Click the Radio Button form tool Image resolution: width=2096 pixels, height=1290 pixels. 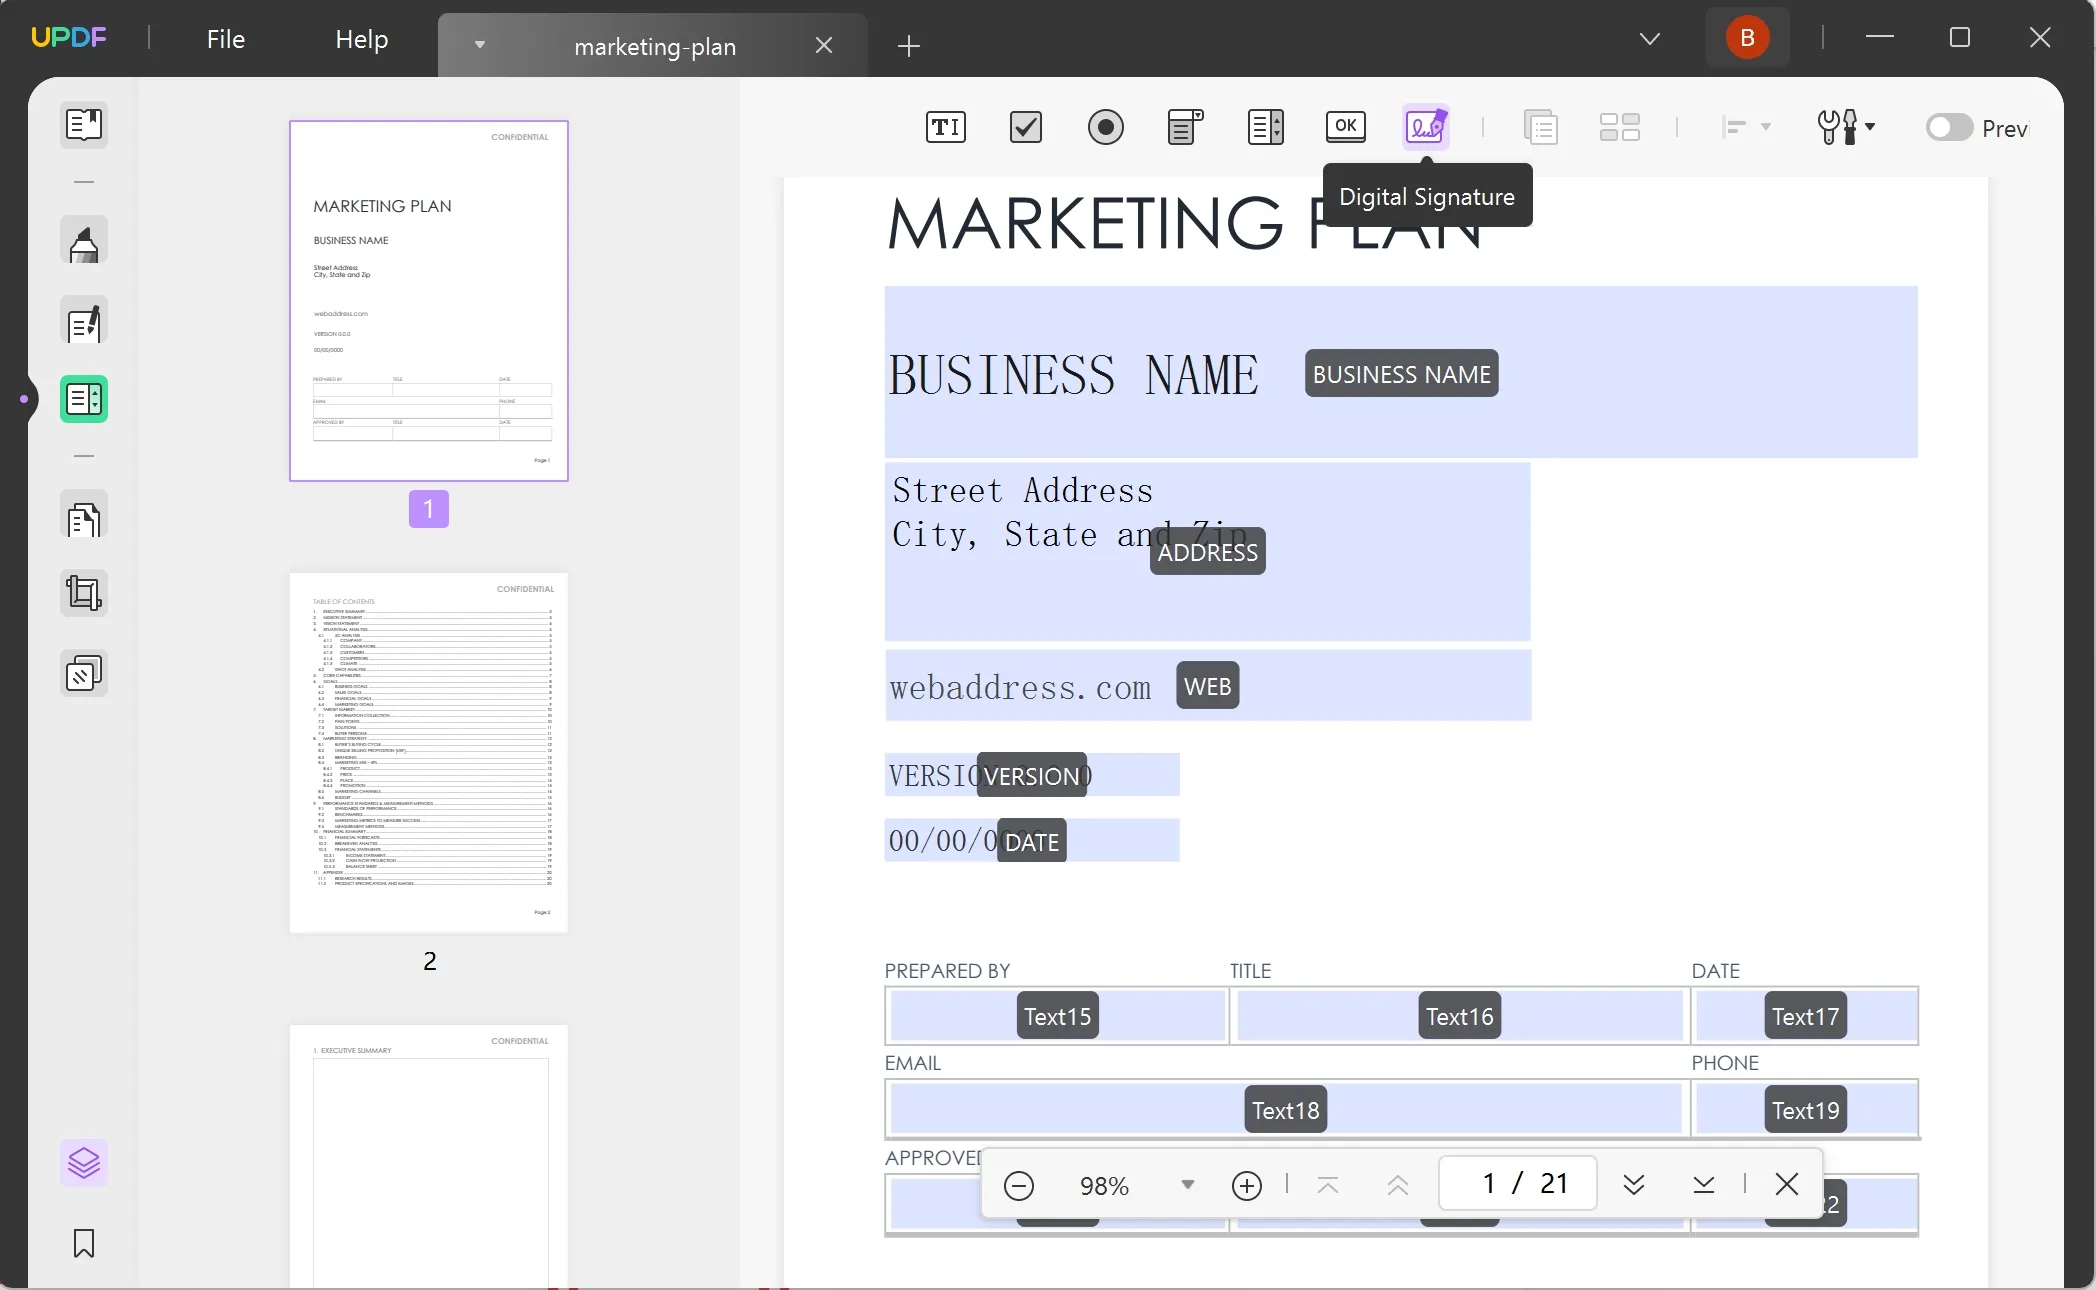pyautogui.click(x=1105, y=127)
